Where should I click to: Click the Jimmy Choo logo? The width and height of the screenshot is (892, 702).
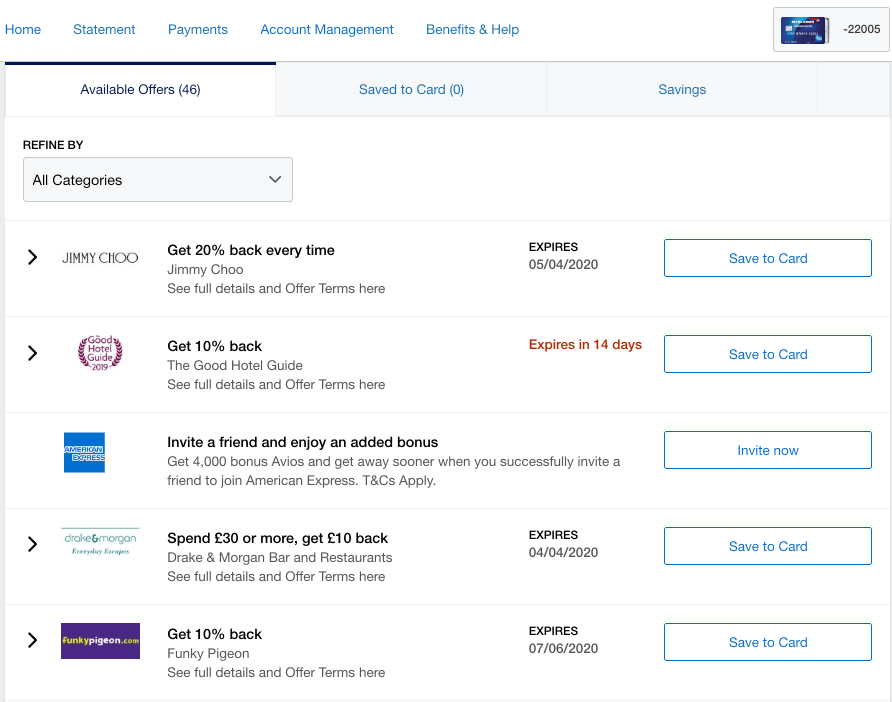(100, 258)
